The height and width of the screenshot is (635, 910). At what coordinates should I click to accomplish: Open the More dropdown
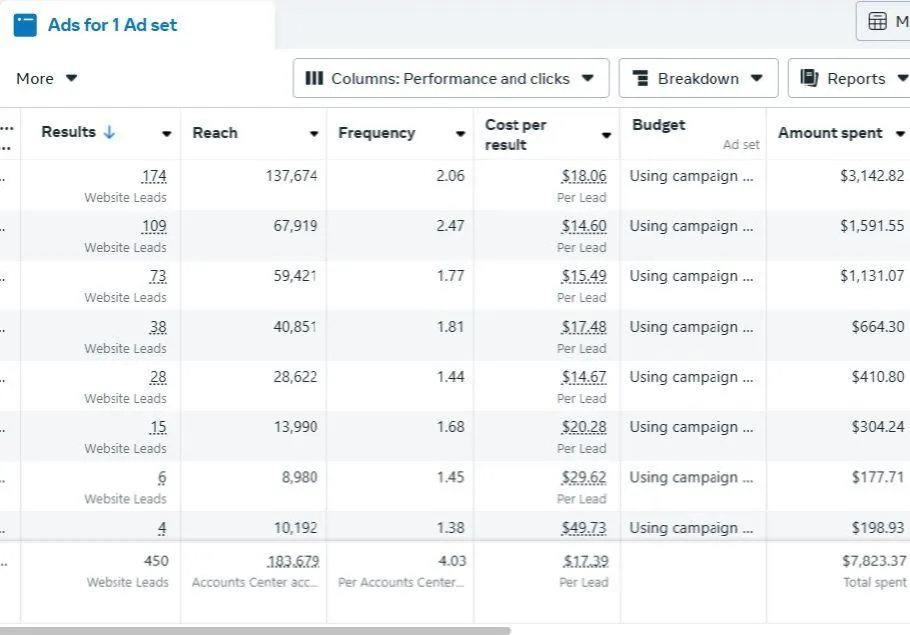click(47, 78)
